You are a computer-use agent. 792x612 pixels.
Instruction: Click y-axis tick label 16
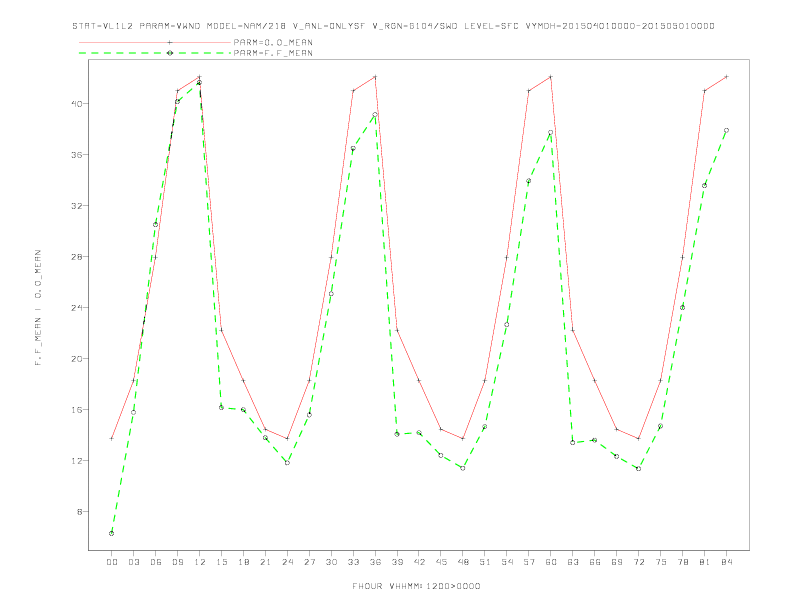(77, 410)
